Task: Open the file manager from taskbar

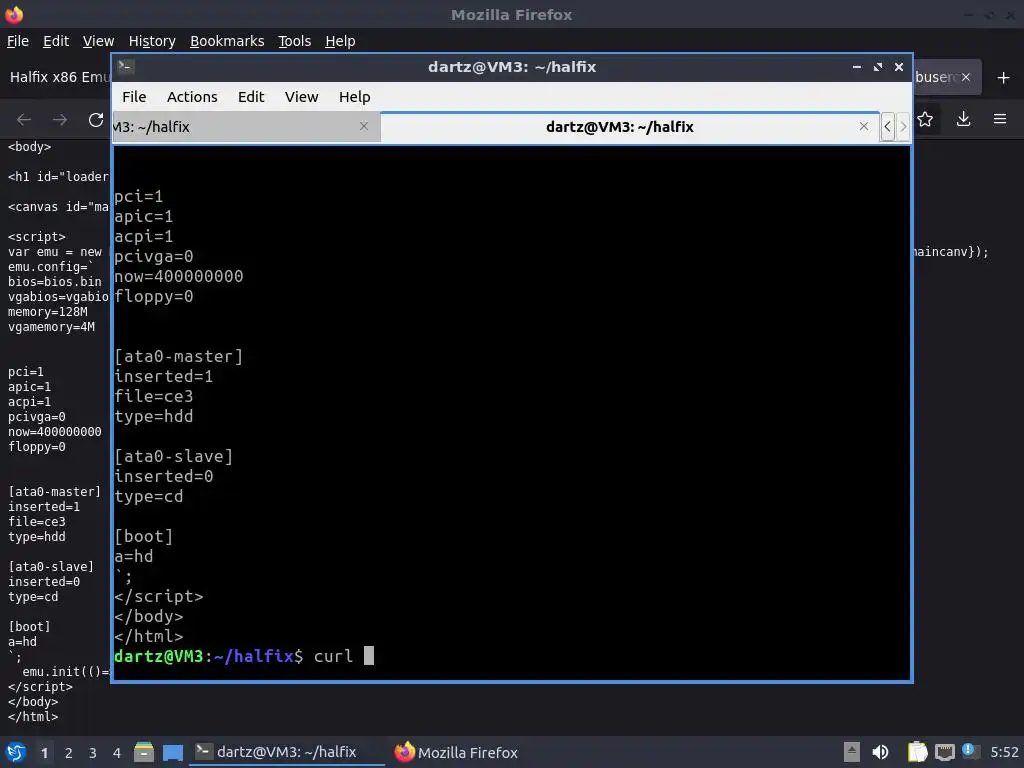Action: click(144, 752)
